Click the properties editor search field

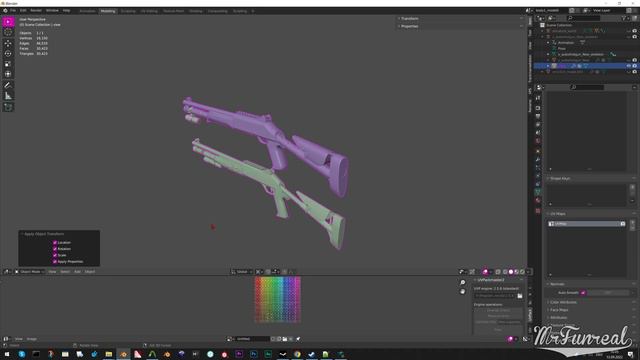pos(587,87)
